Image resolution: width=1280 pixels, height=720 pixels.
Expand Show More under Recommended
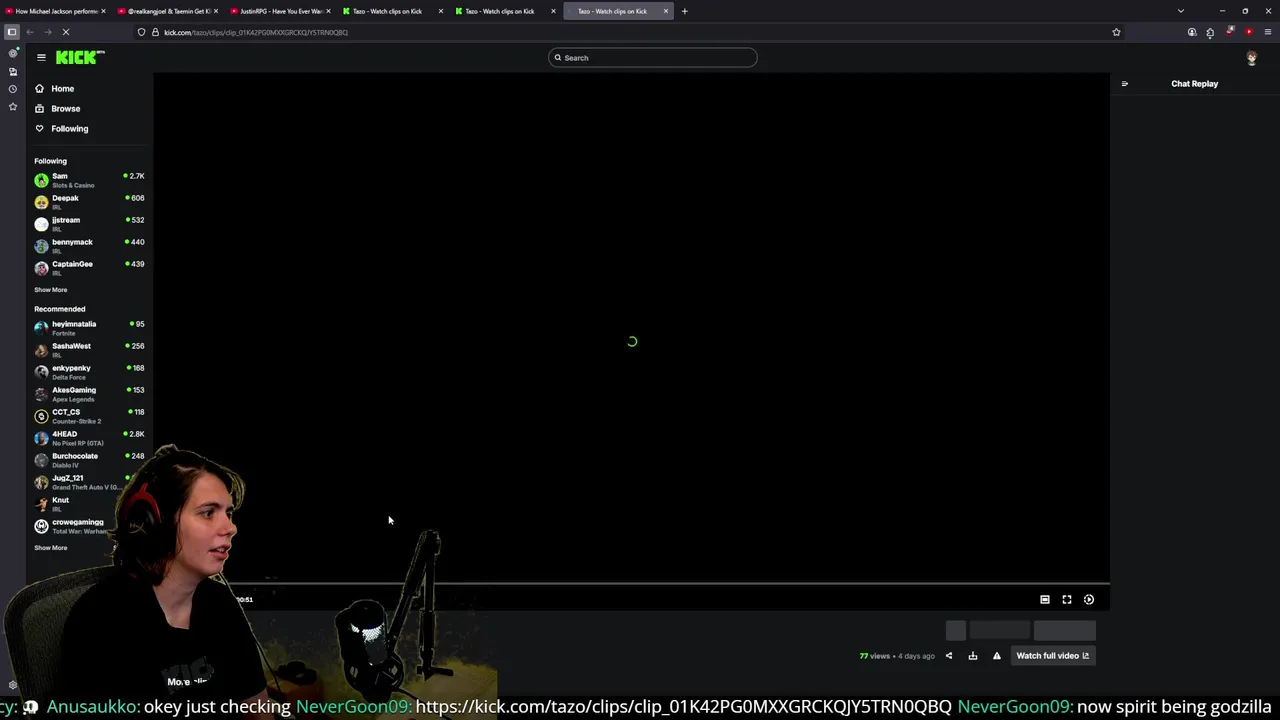click(51, 548)
